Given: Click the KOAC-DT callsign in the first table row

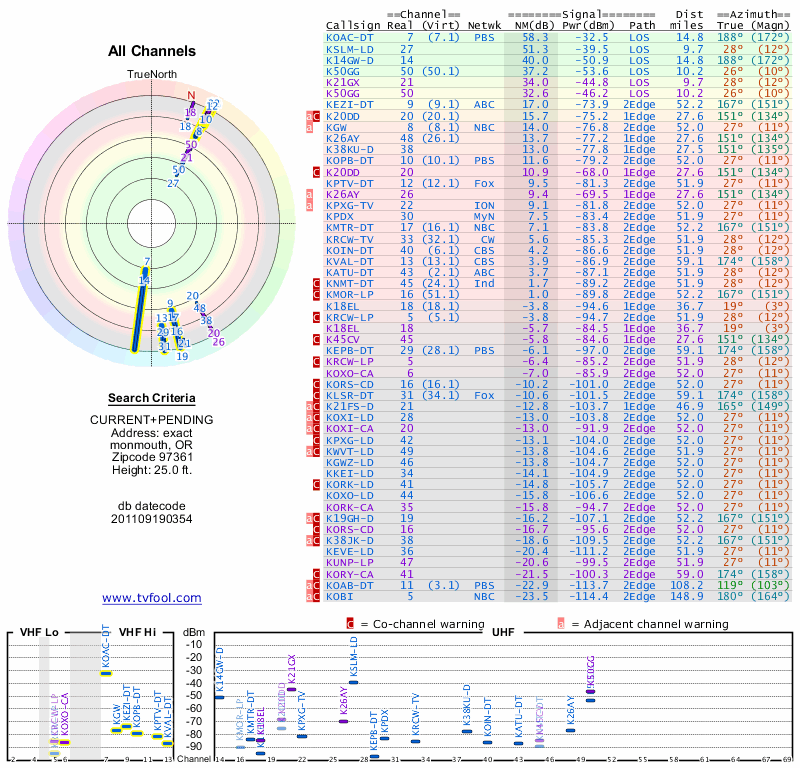Looking at the screenshot, I should (x=350, y=37).
